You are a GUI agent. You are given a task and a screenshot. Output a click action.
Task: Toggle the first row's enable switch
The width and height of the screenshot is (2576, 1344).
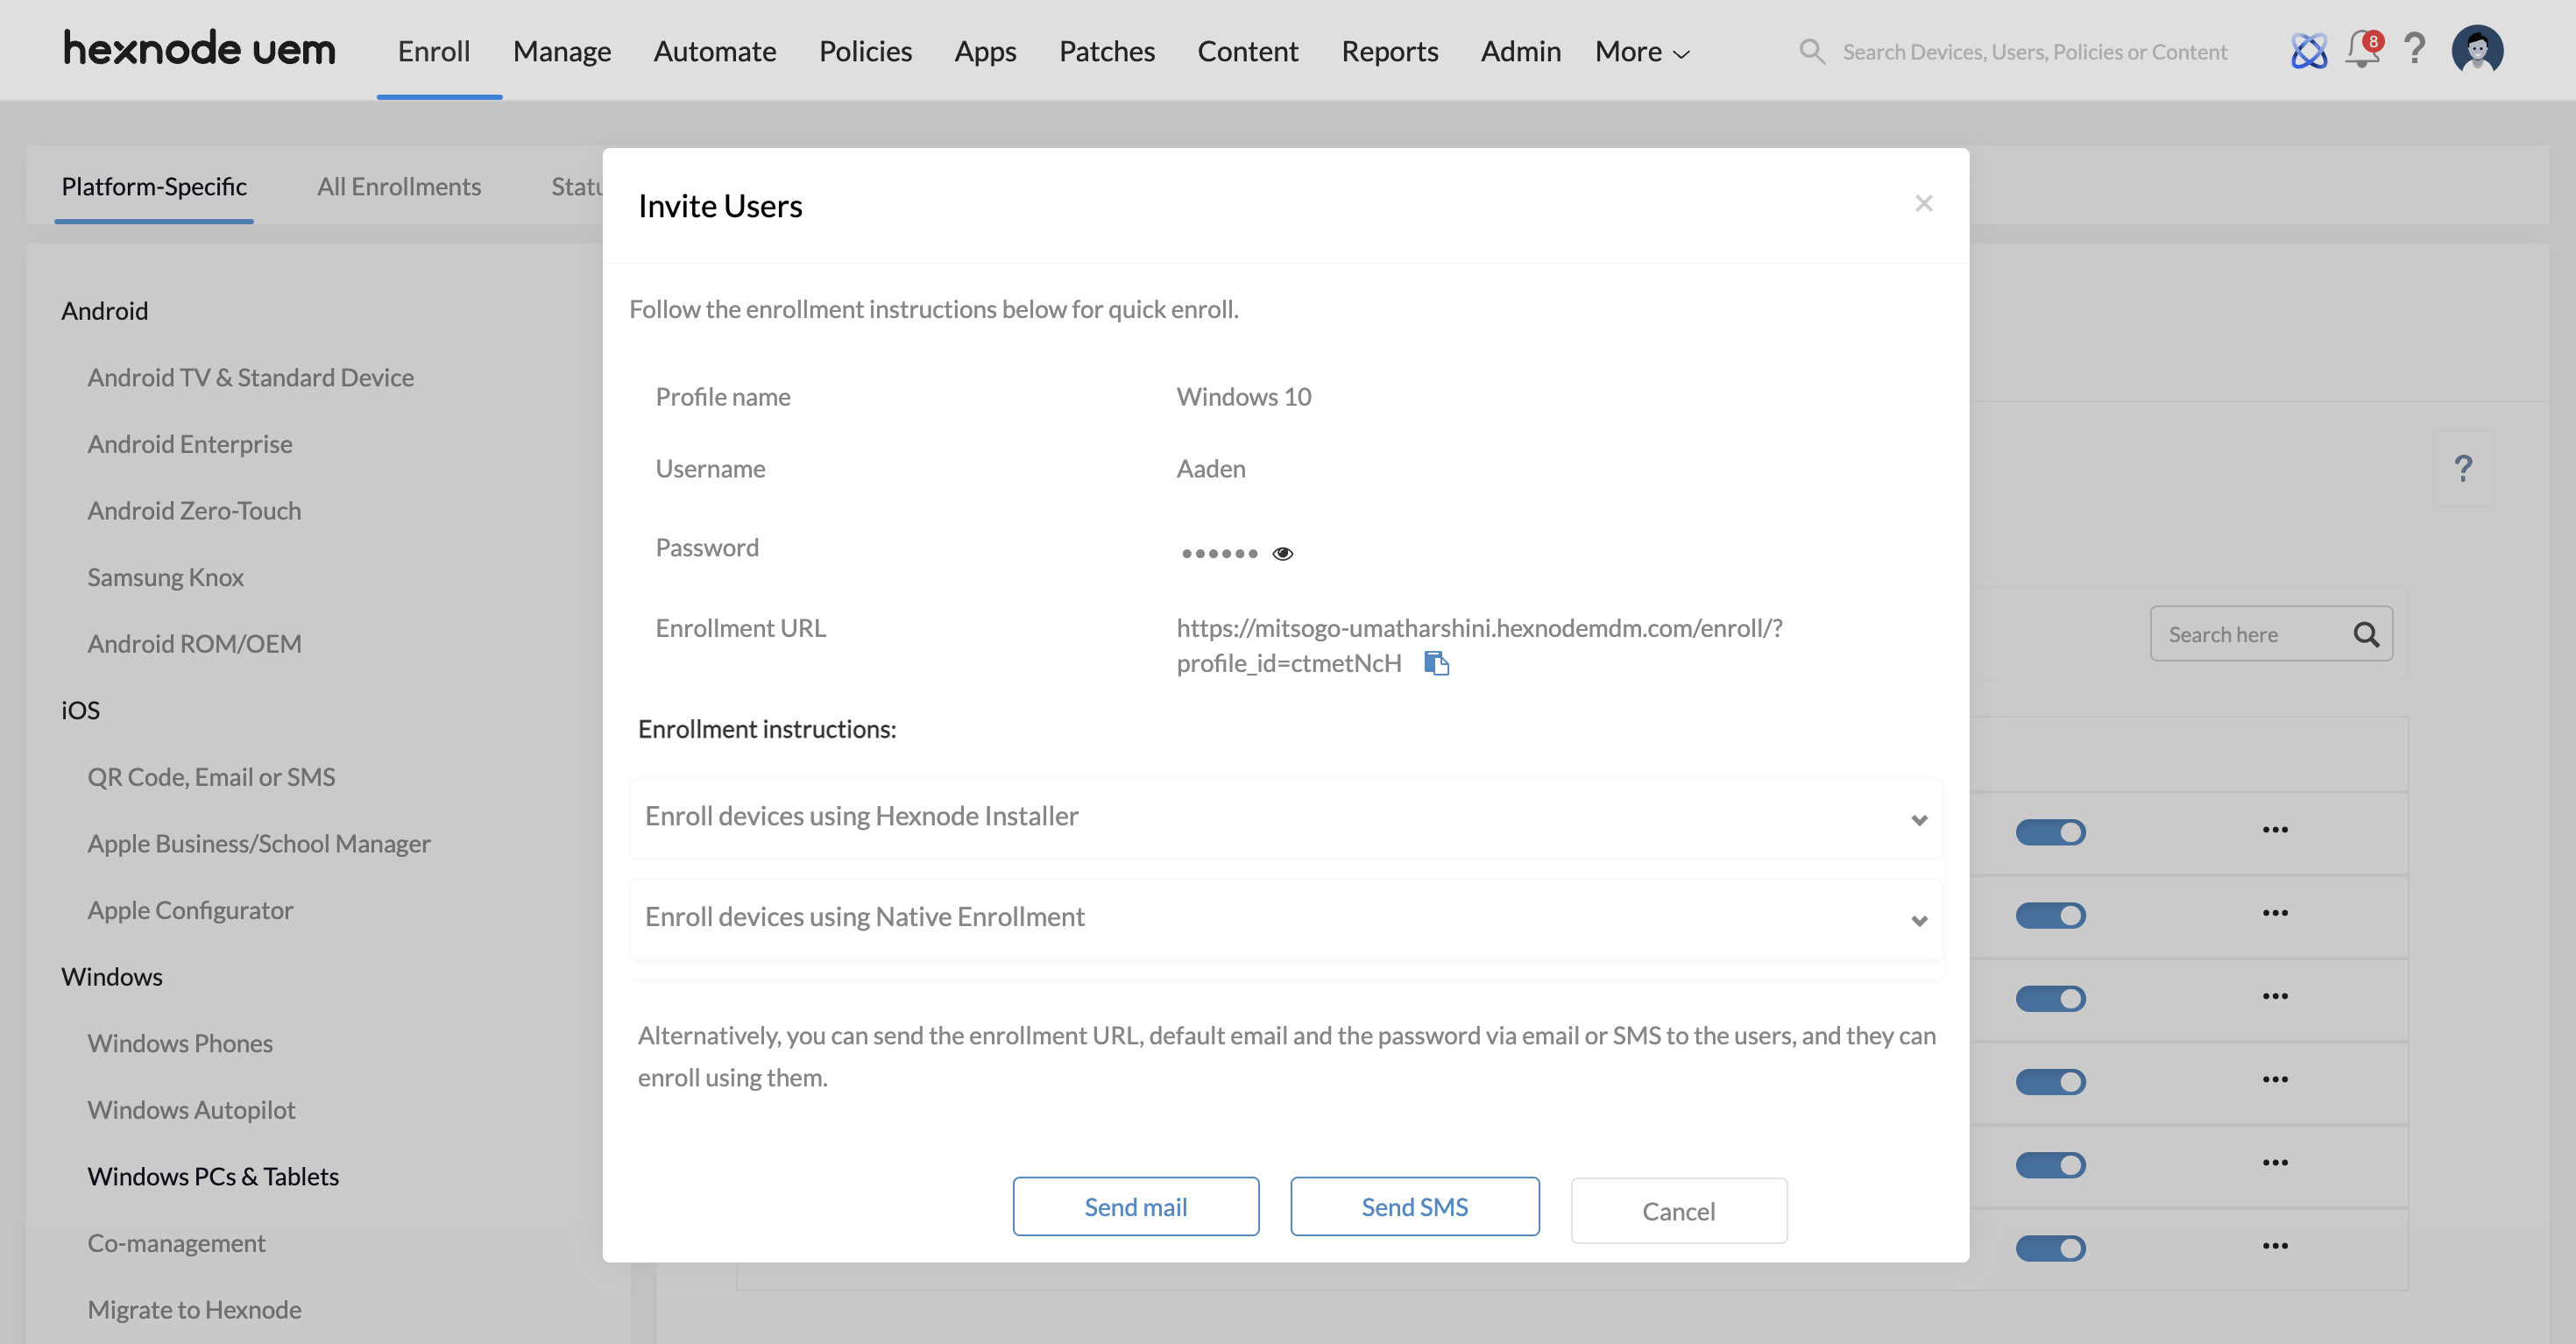click(x=2050, y=832)
